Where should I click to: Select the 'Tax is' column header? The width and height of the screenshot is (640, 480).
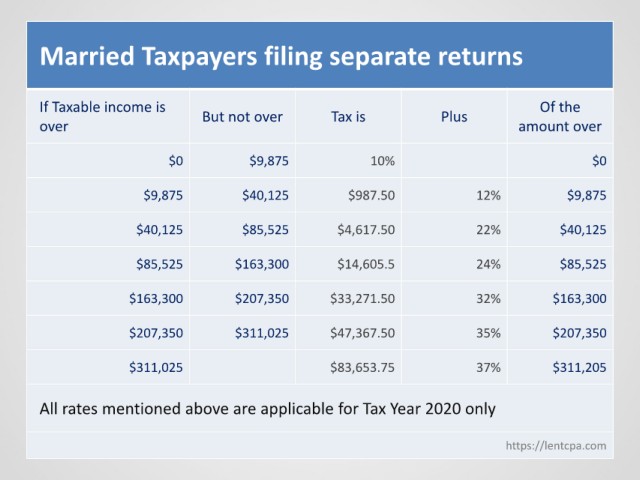click(x=348, y=117)
